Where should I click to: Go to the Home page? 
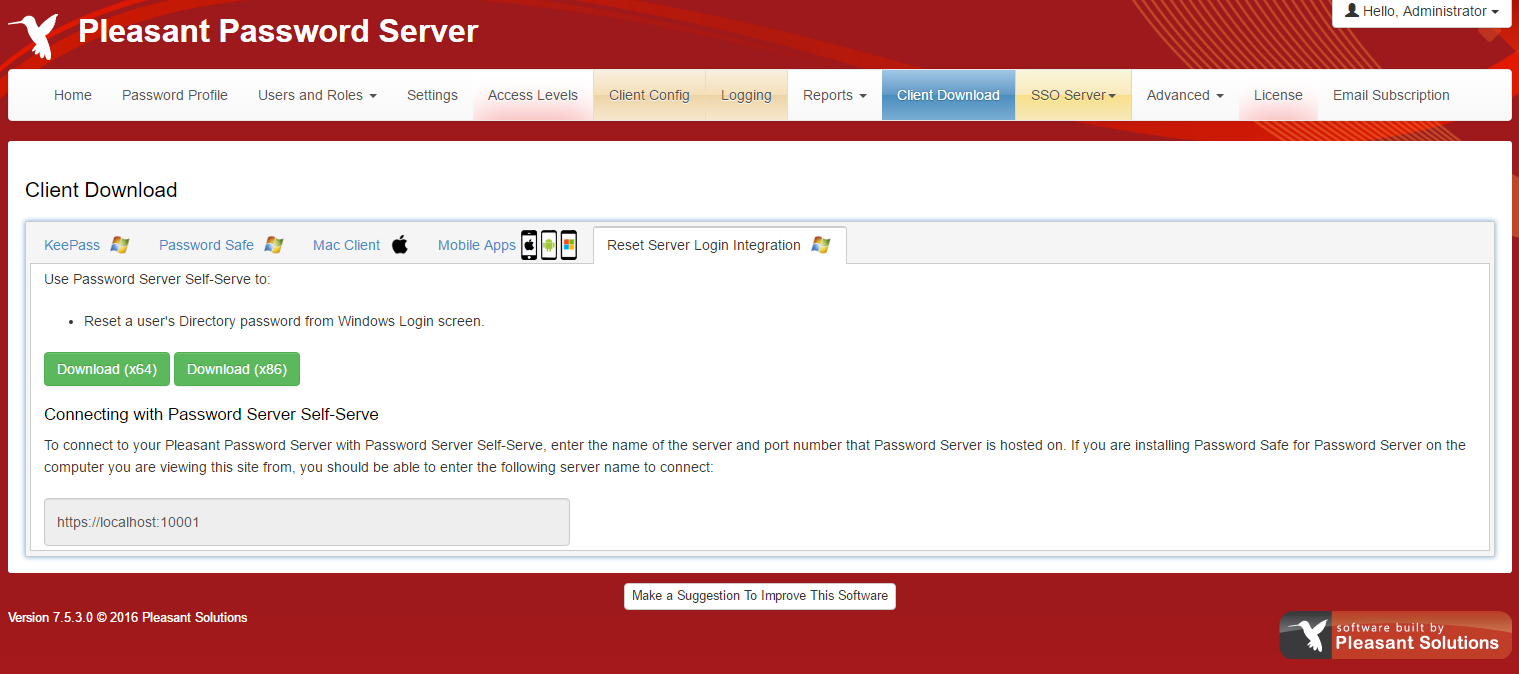(x=73, y=95)
